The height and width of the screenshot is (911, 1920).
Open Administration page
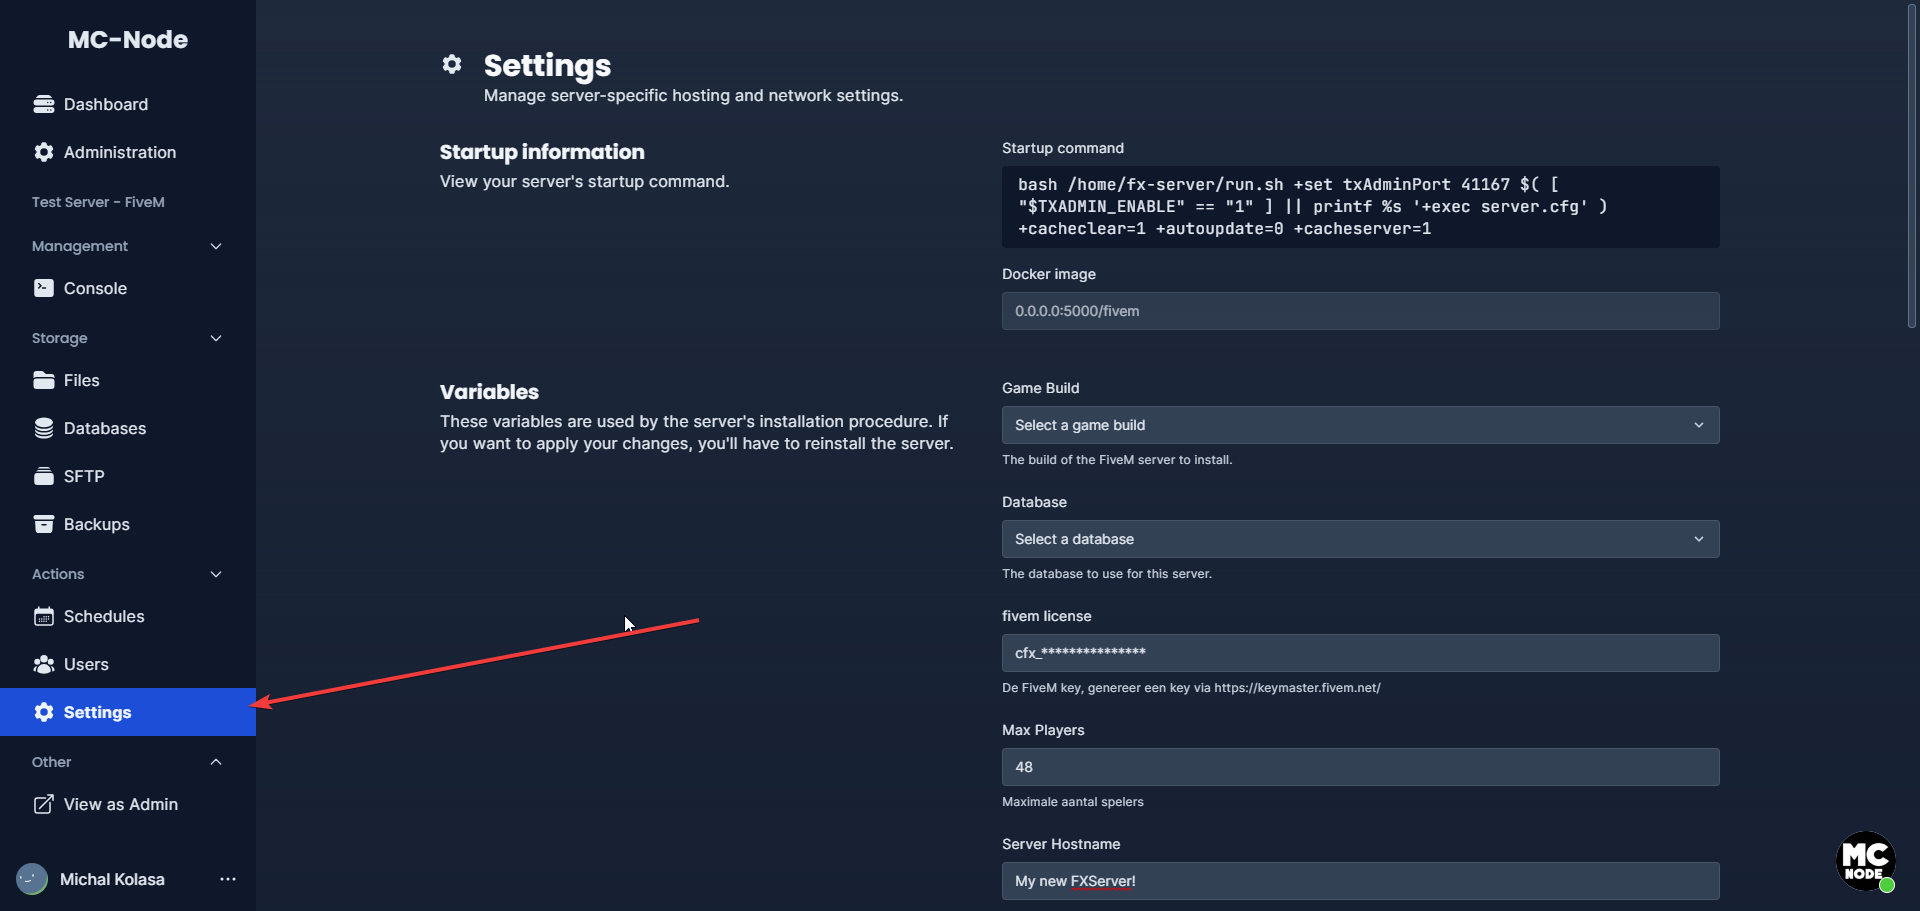[128, 152]
